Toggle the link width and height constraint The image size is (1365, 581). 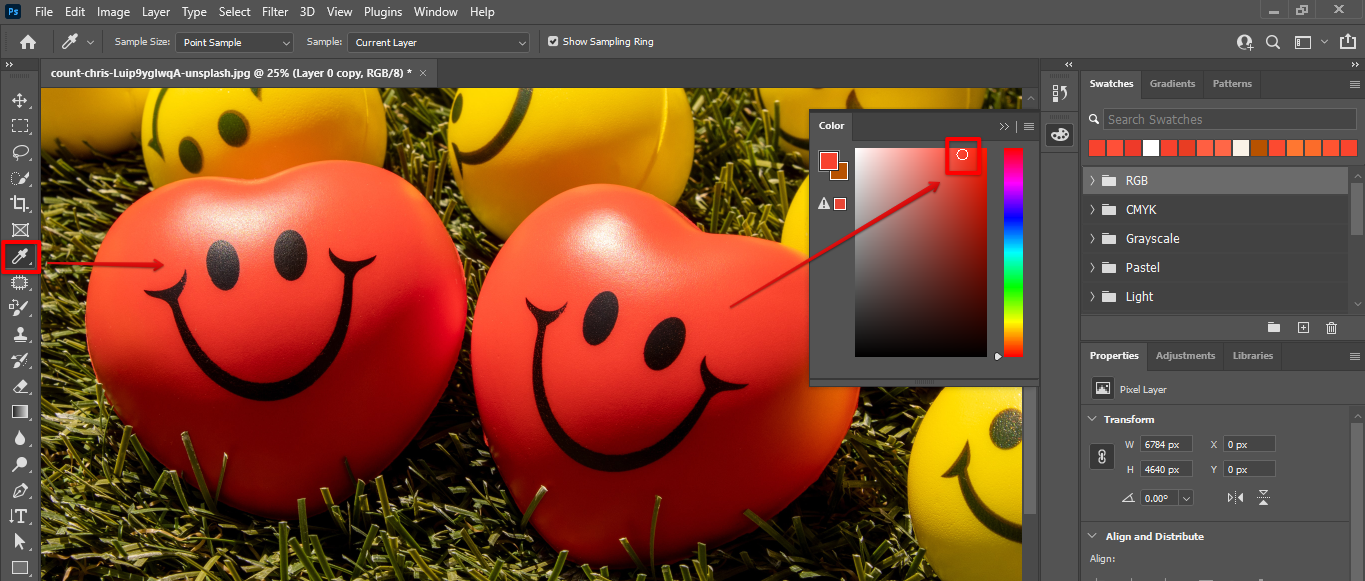coord(1102,456)
